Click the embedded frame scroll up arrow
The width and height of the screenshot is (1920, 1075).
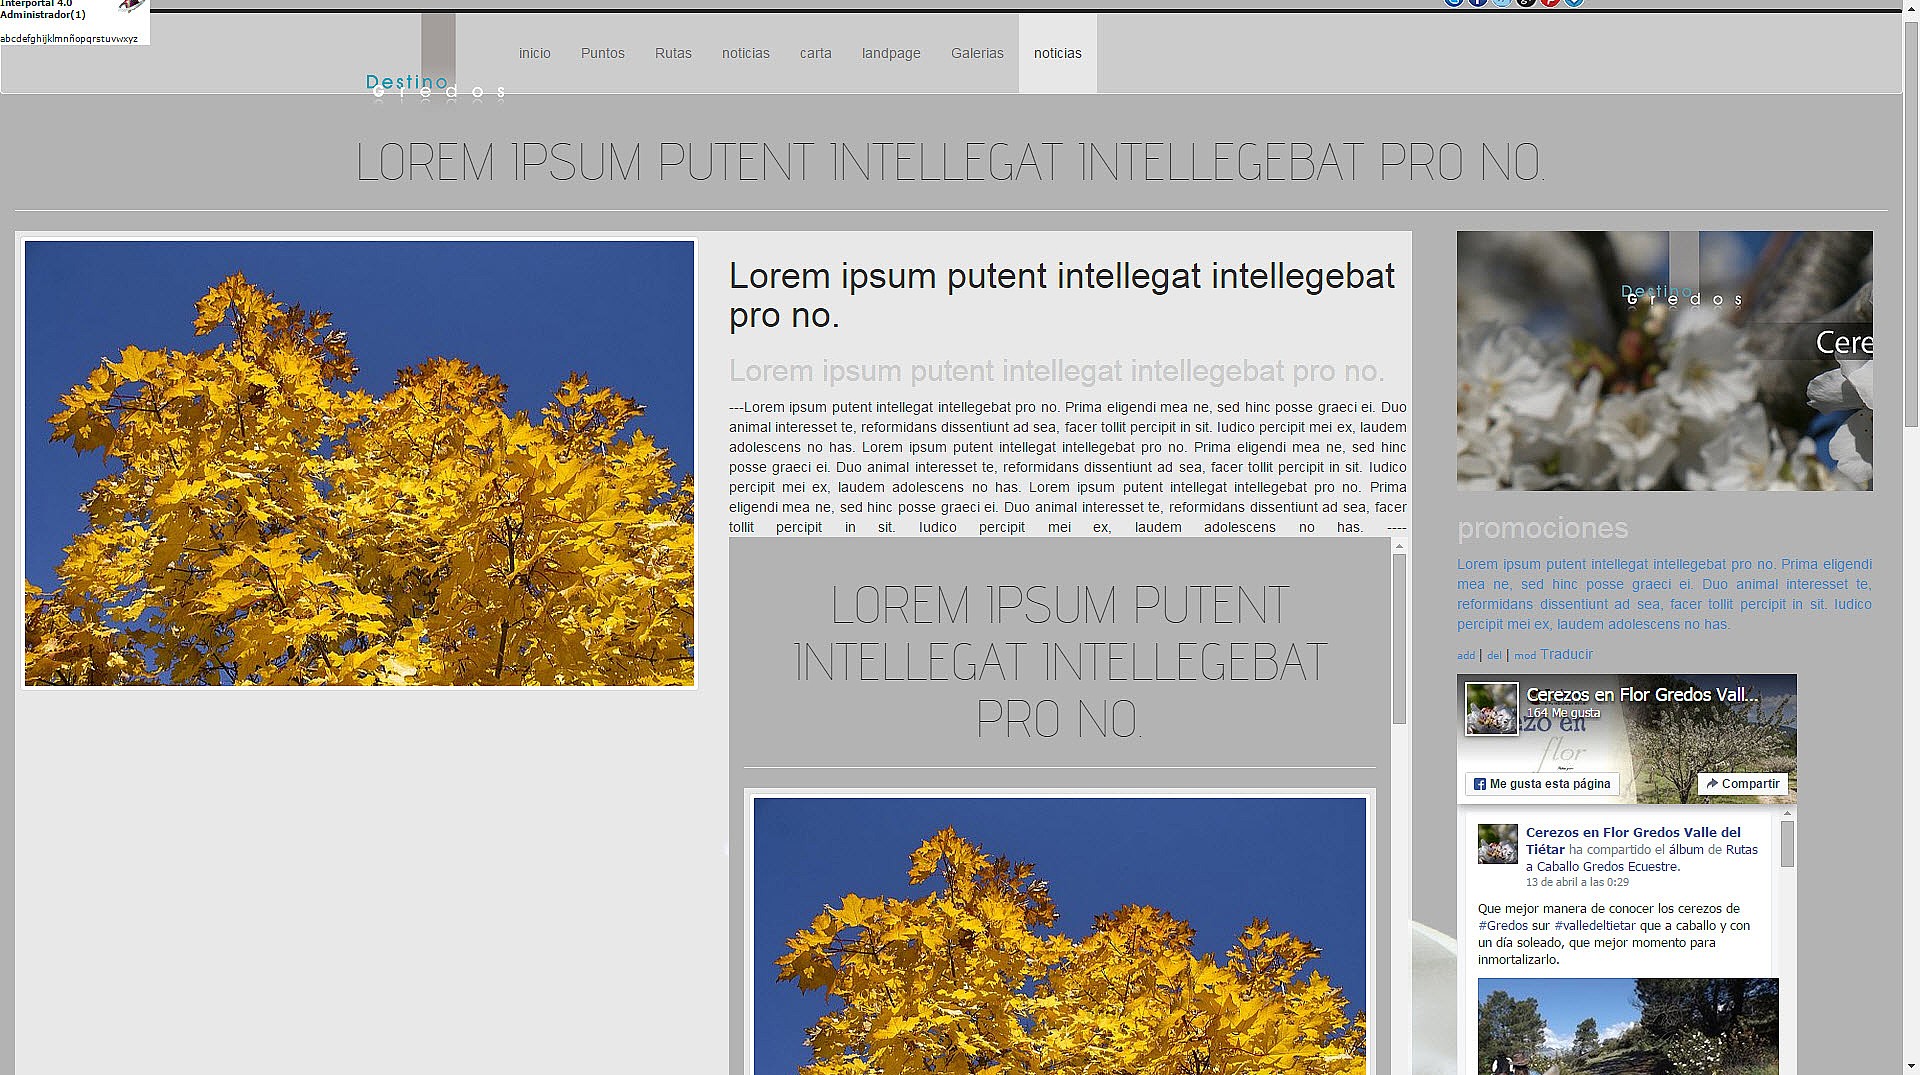(1399, 546)
